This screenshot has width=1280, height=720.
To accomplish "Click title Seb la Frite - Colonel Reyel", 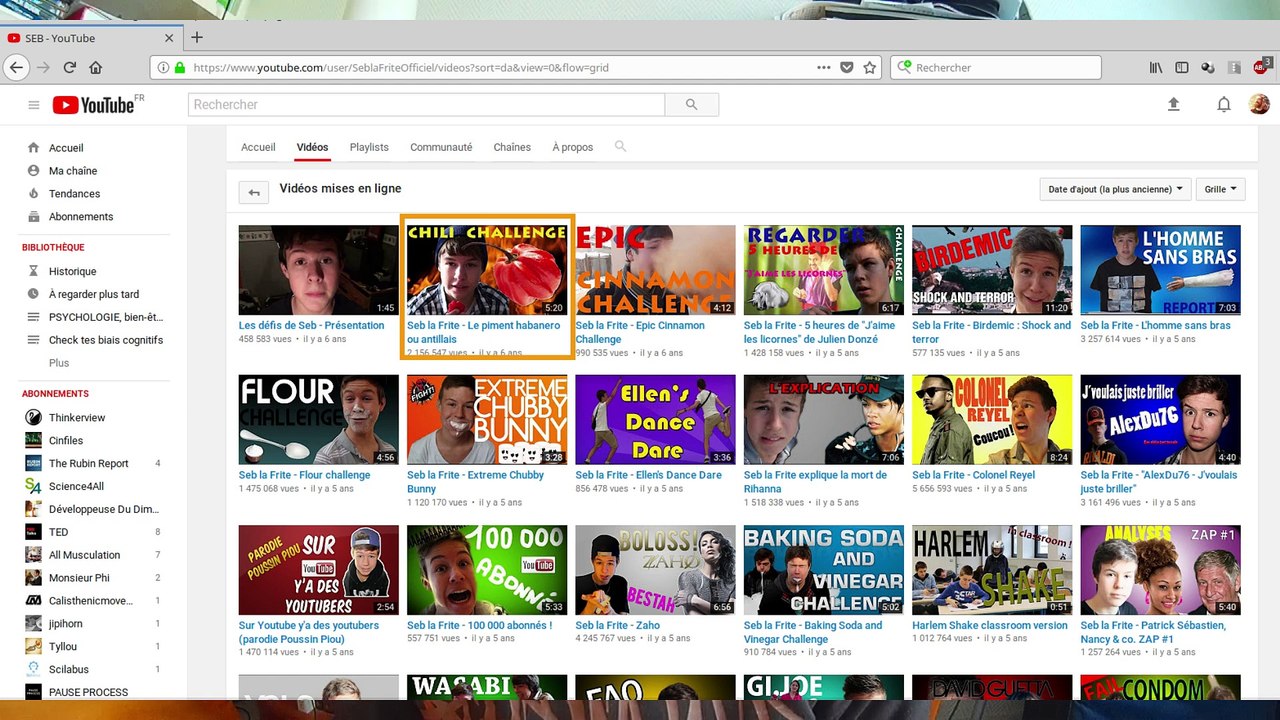I will point(973,476).
